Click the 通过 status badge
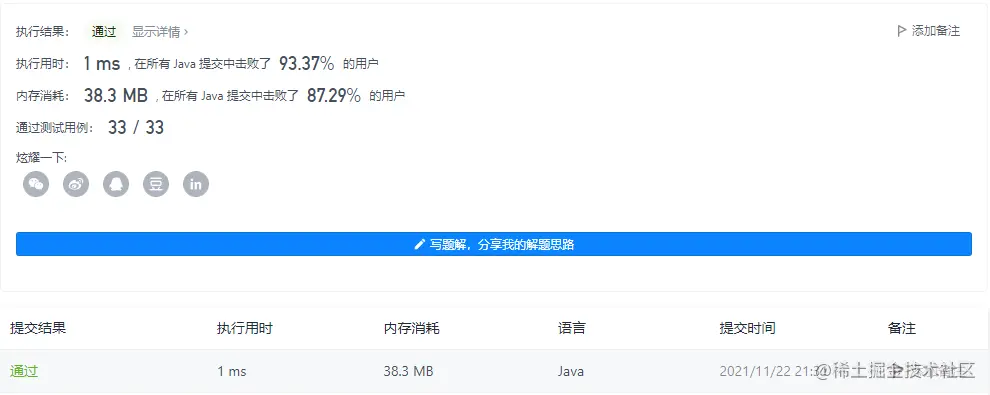This screenshot has width=990, height=395. point(104,32)
